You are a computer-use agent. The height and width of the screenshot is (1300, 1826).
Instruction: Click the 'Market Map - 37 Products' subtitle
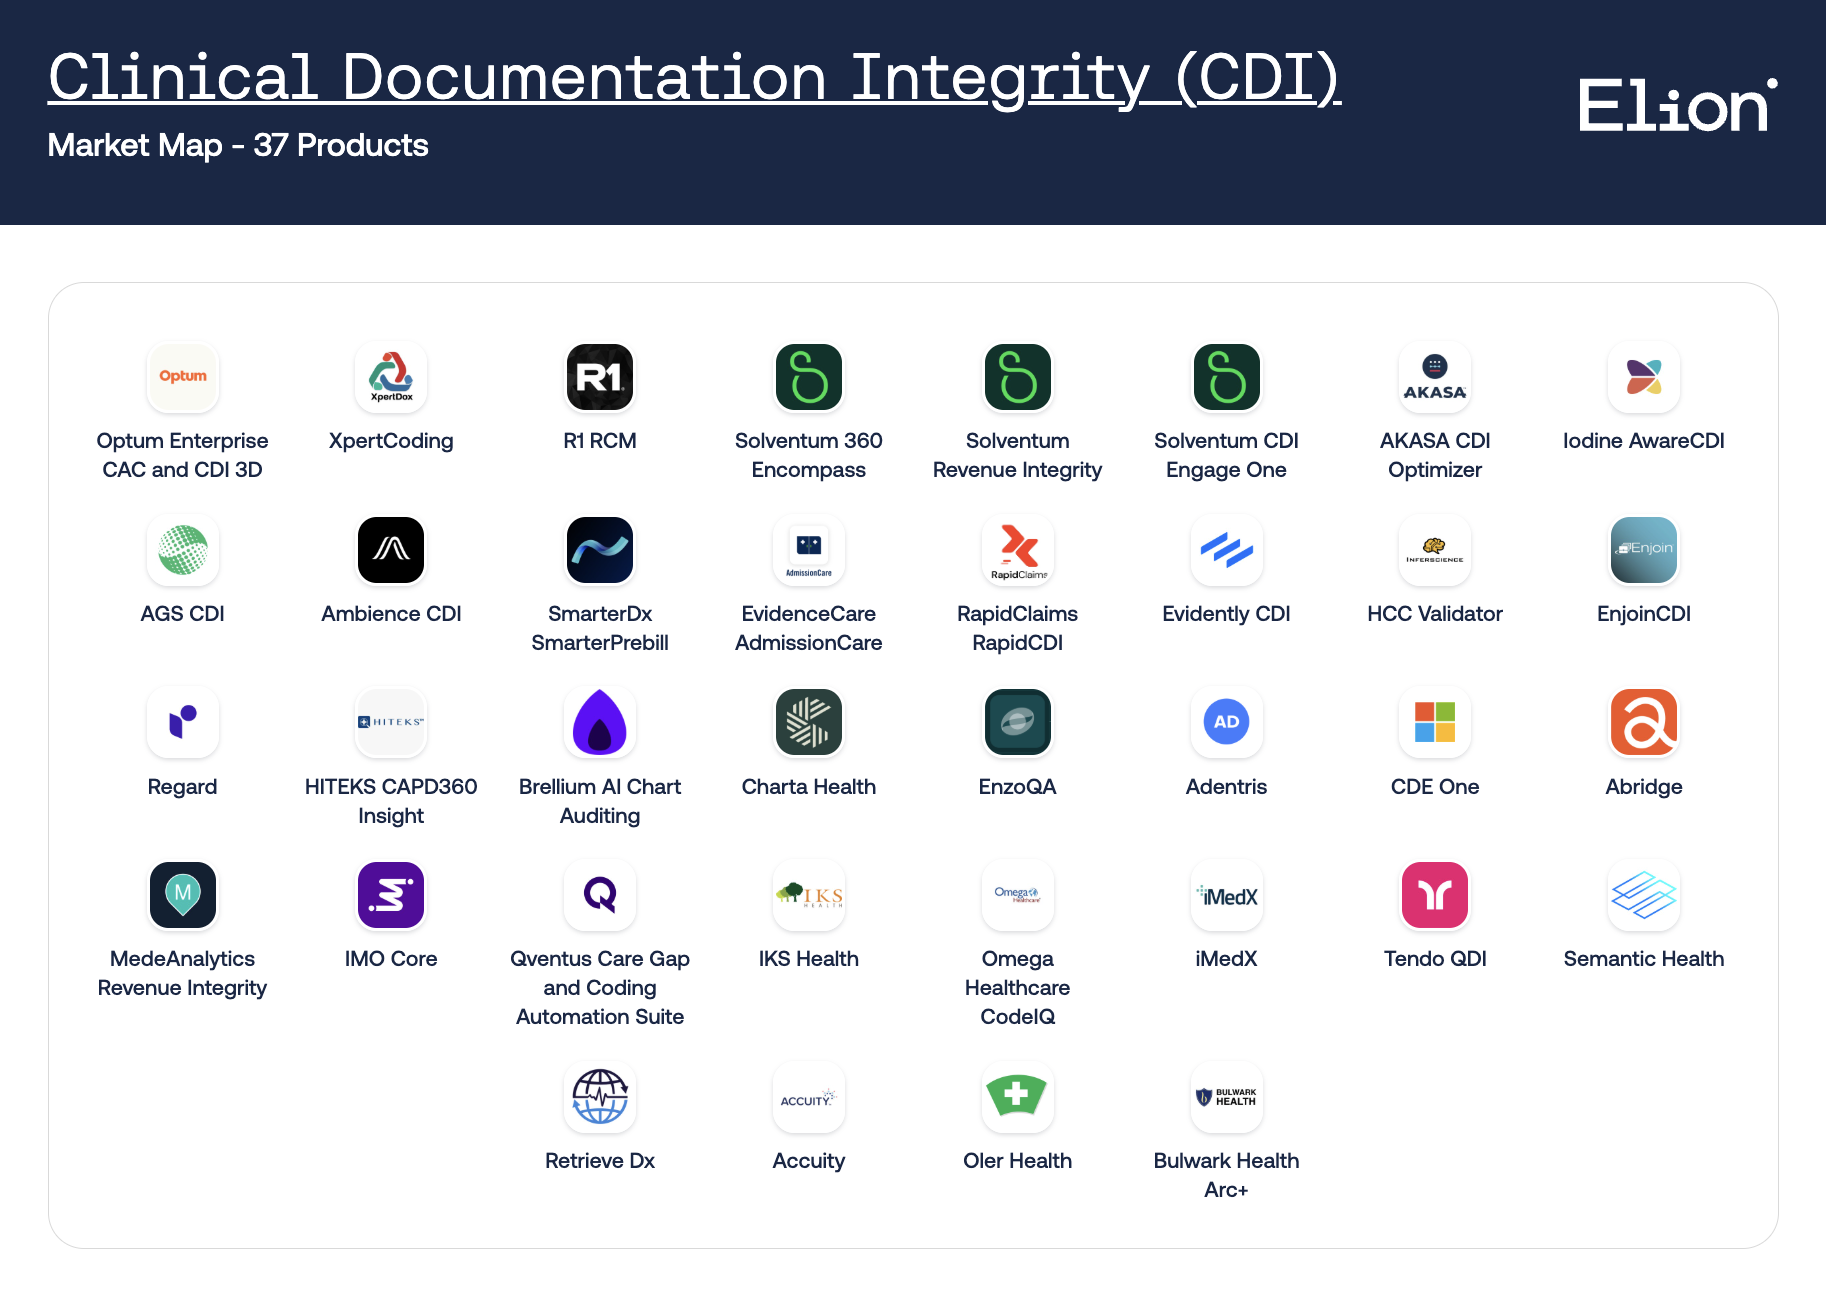(x=238, y=146)
